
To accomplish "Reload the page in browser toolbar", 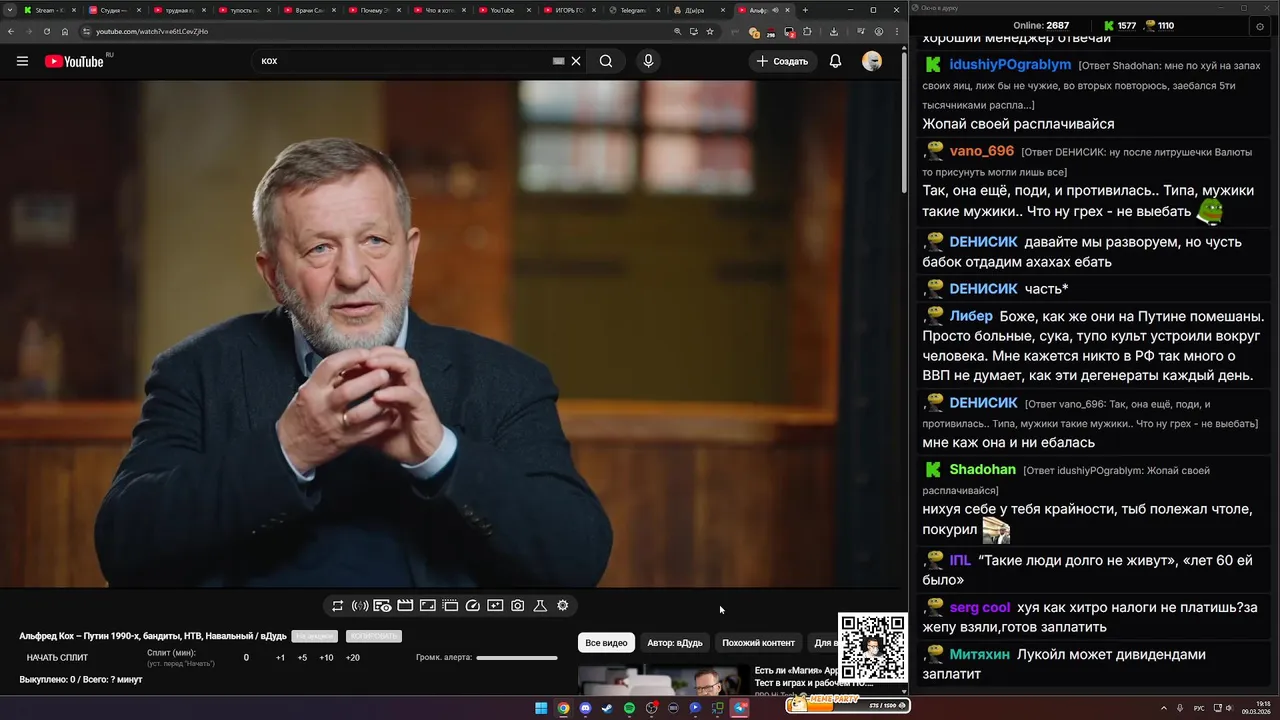I will (x=46, y=31).
